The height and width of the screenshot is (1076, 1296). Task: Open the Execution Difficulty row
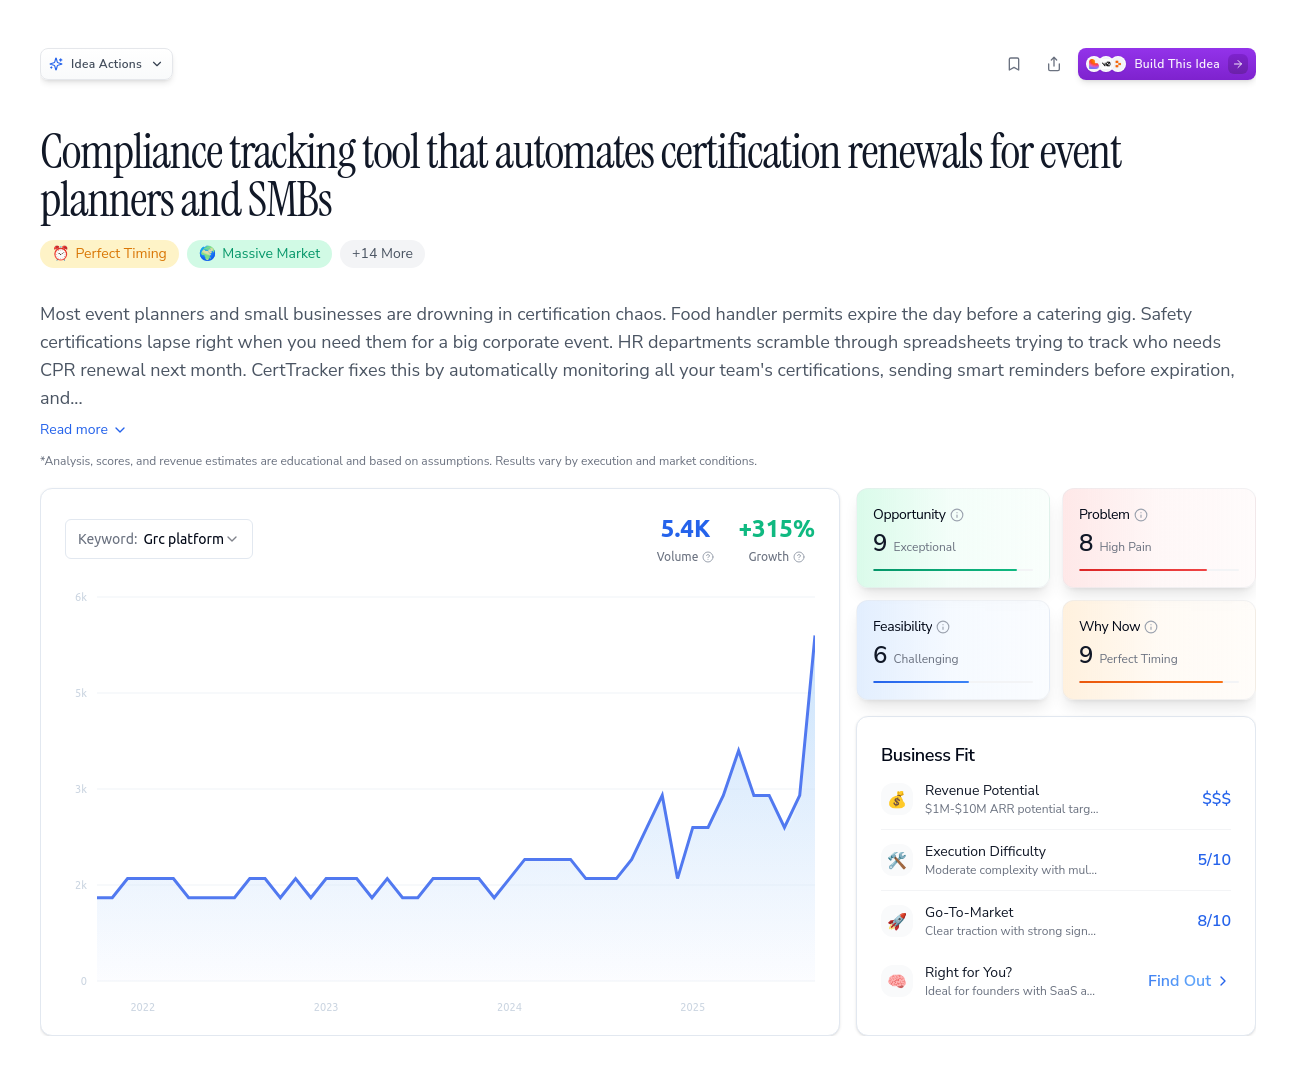(1055, 860)
